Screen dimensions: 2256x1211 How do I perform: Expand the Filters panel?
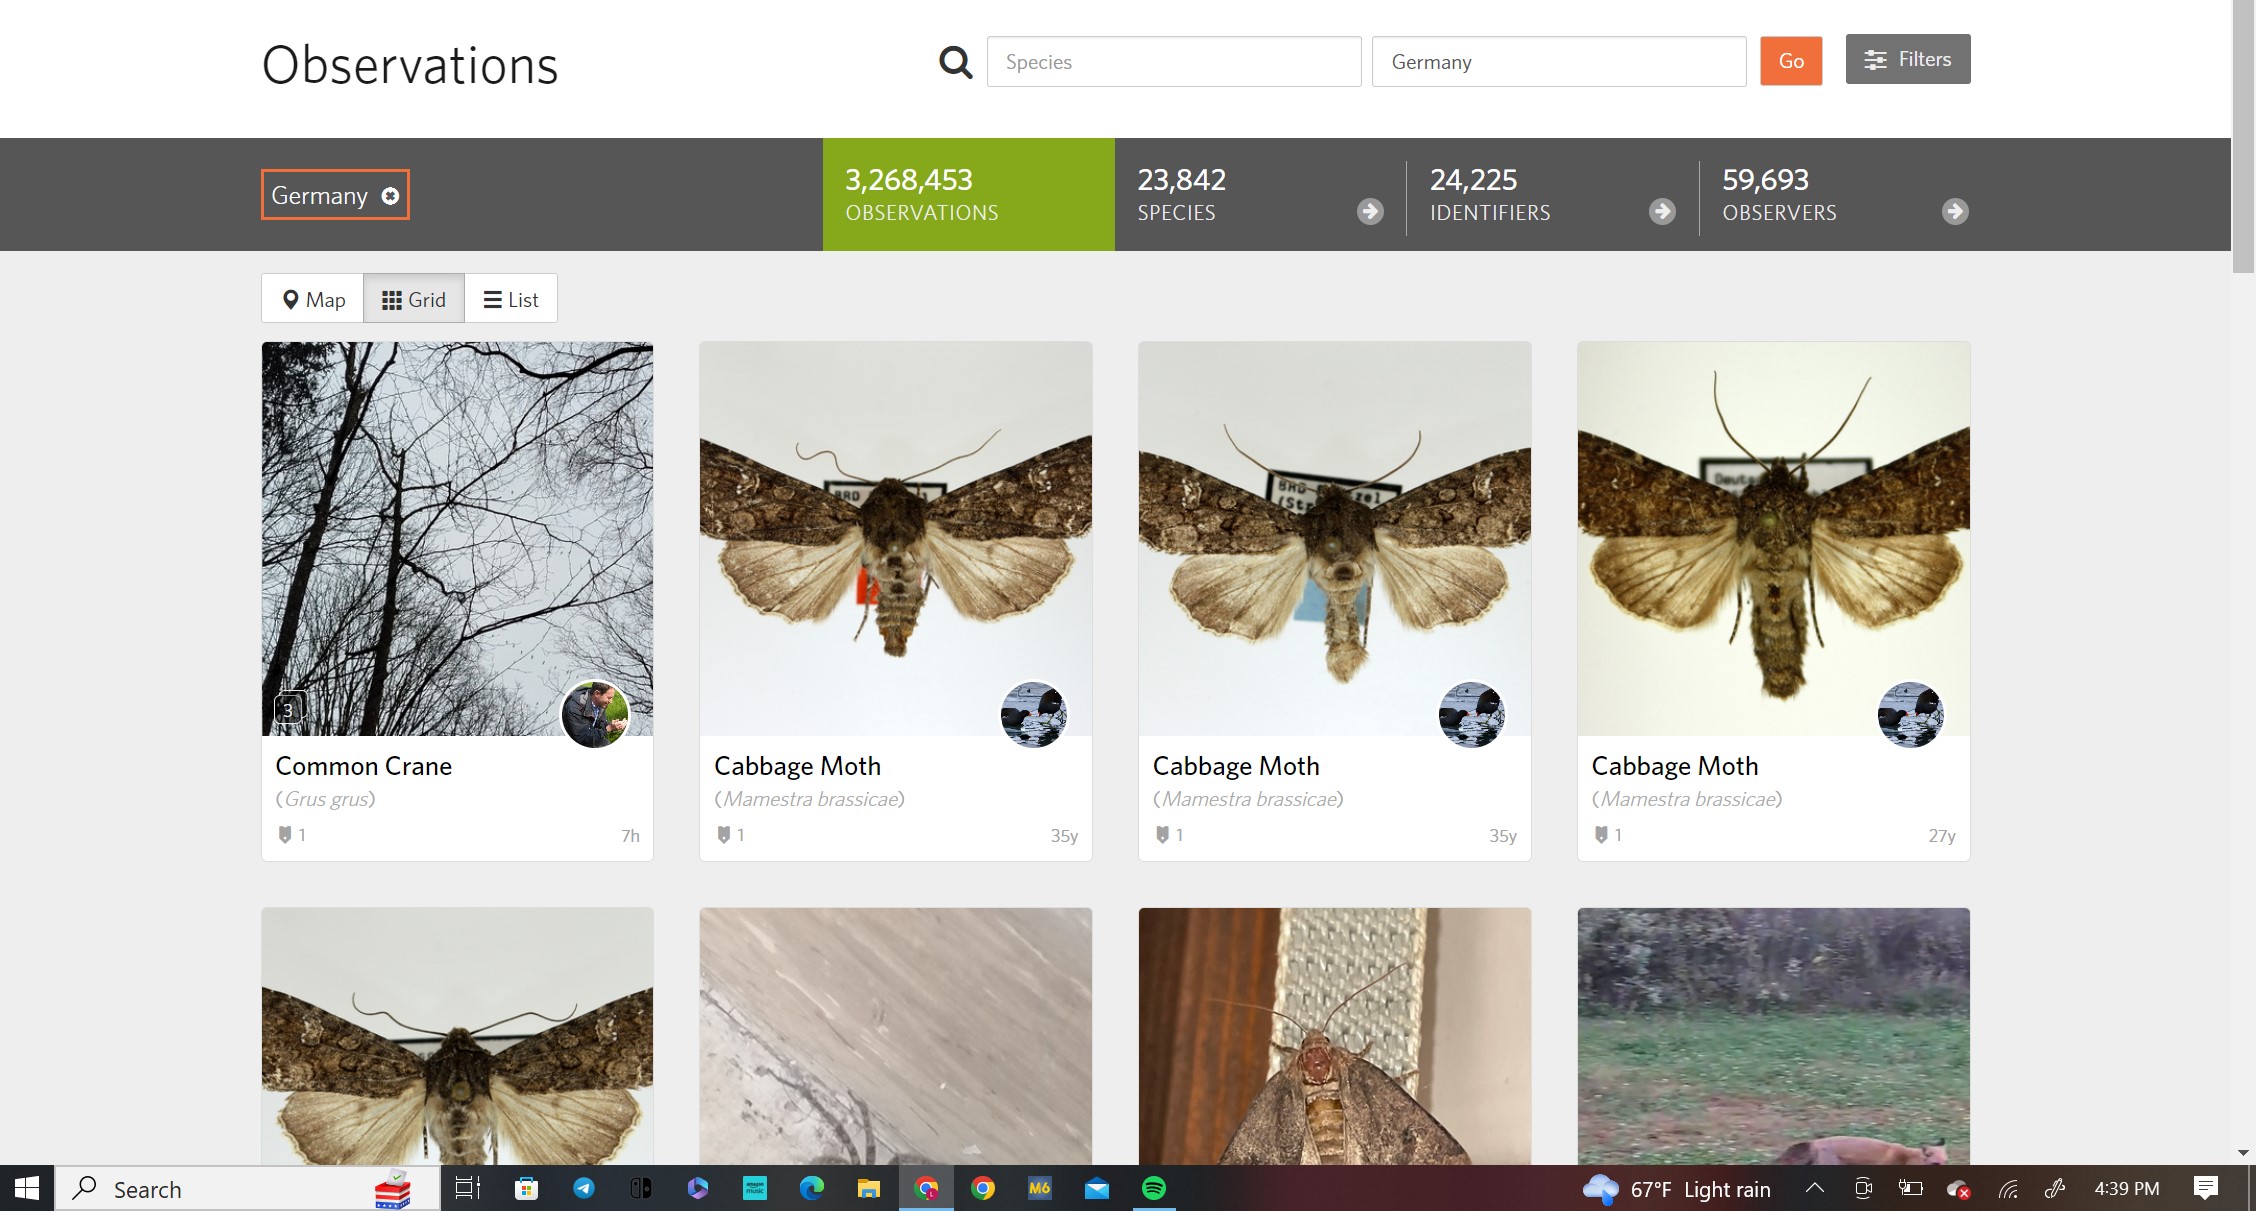1907,60
